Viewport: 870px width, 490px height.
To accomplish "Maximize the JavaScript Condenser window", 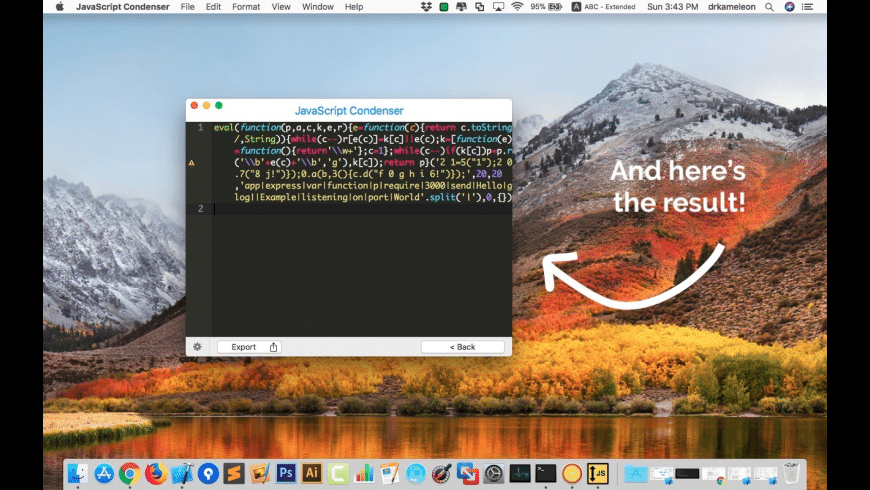I will tap(219, 105).
